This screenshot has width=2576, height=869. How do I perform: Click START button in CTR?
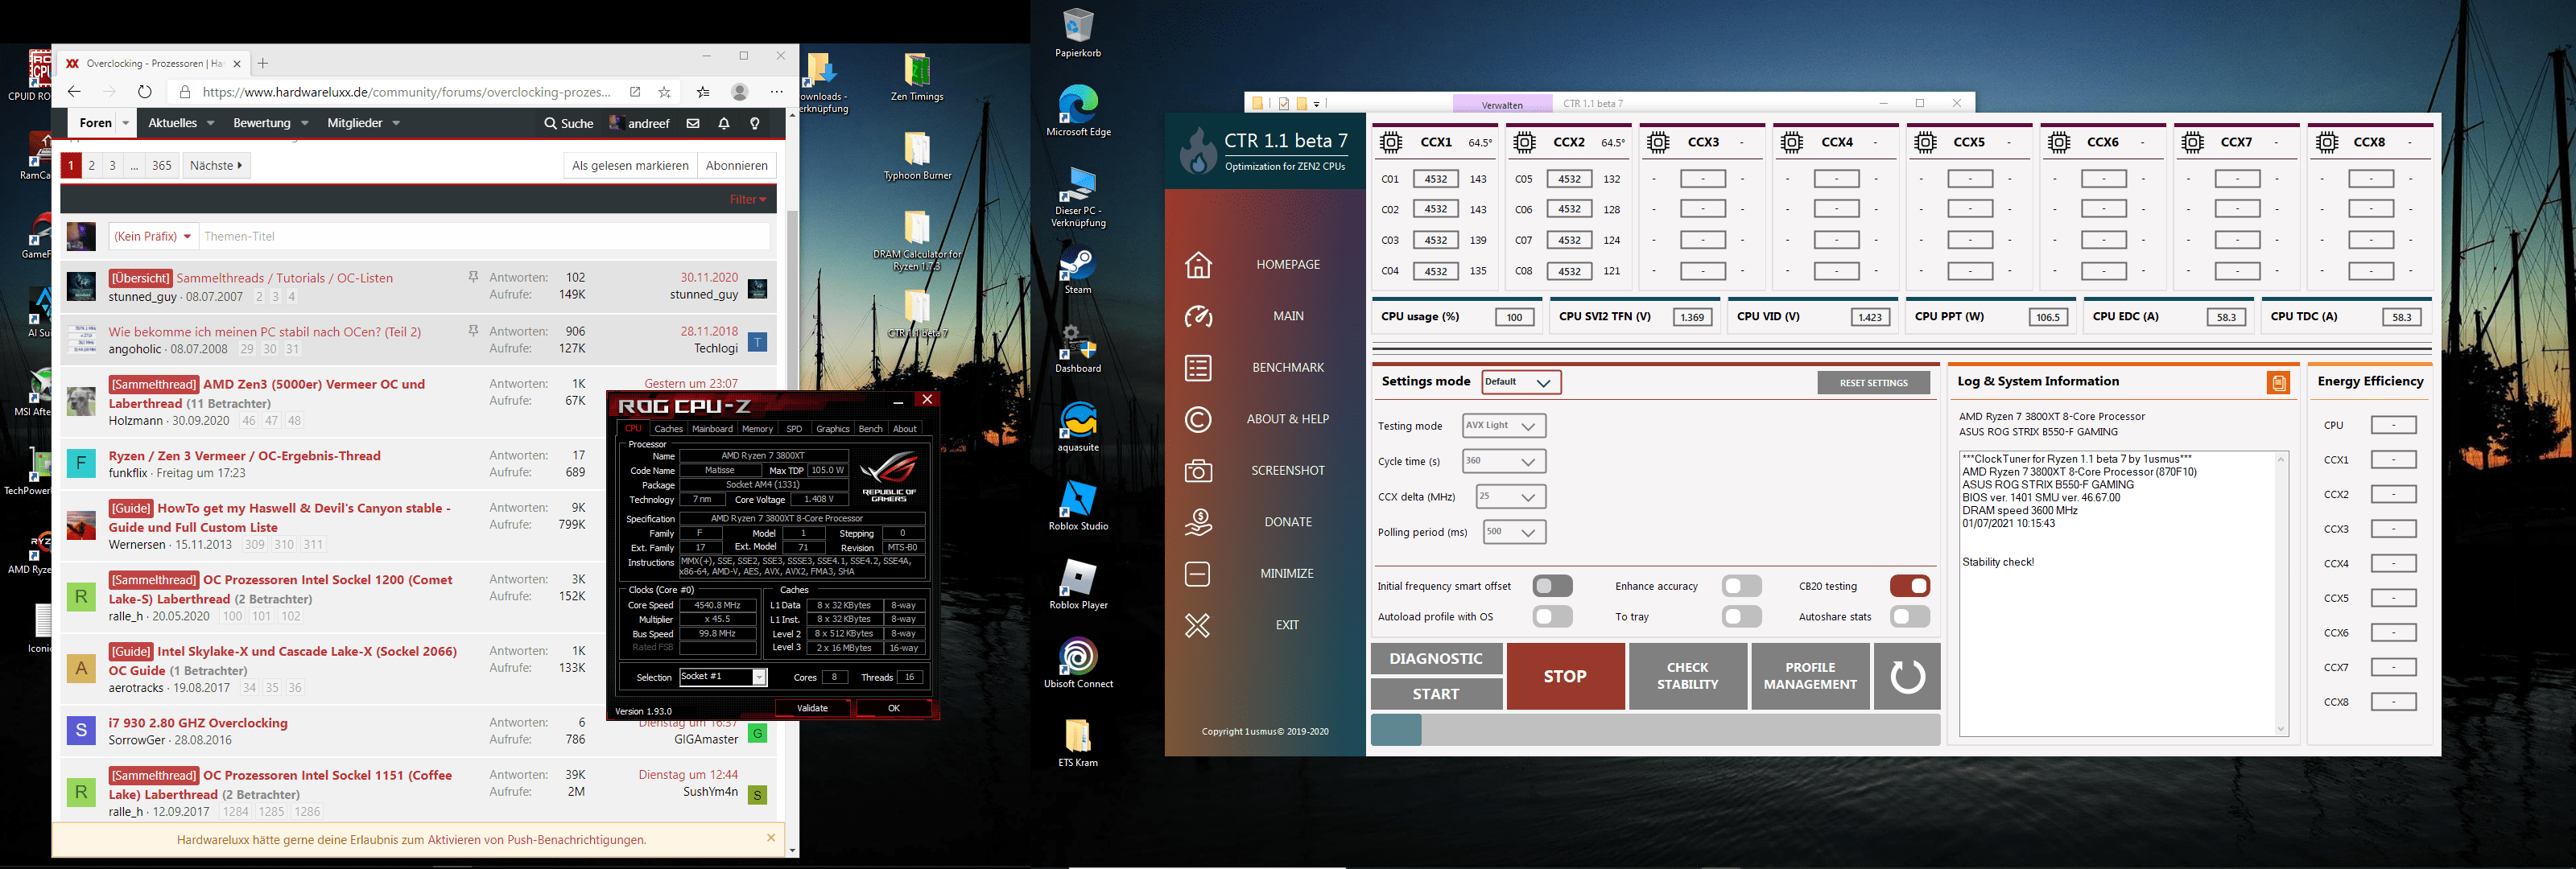pos(1436,694)
